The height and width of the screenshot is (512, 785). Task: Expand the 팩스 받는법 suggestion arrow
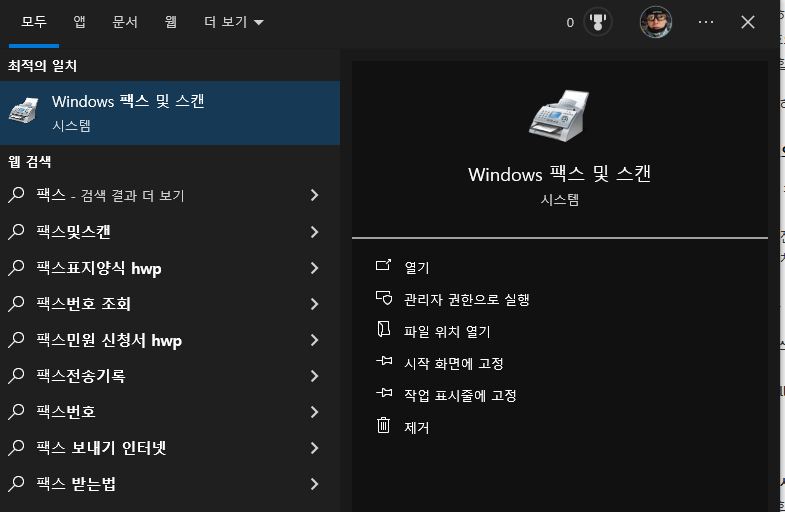[x=314, y=484]
